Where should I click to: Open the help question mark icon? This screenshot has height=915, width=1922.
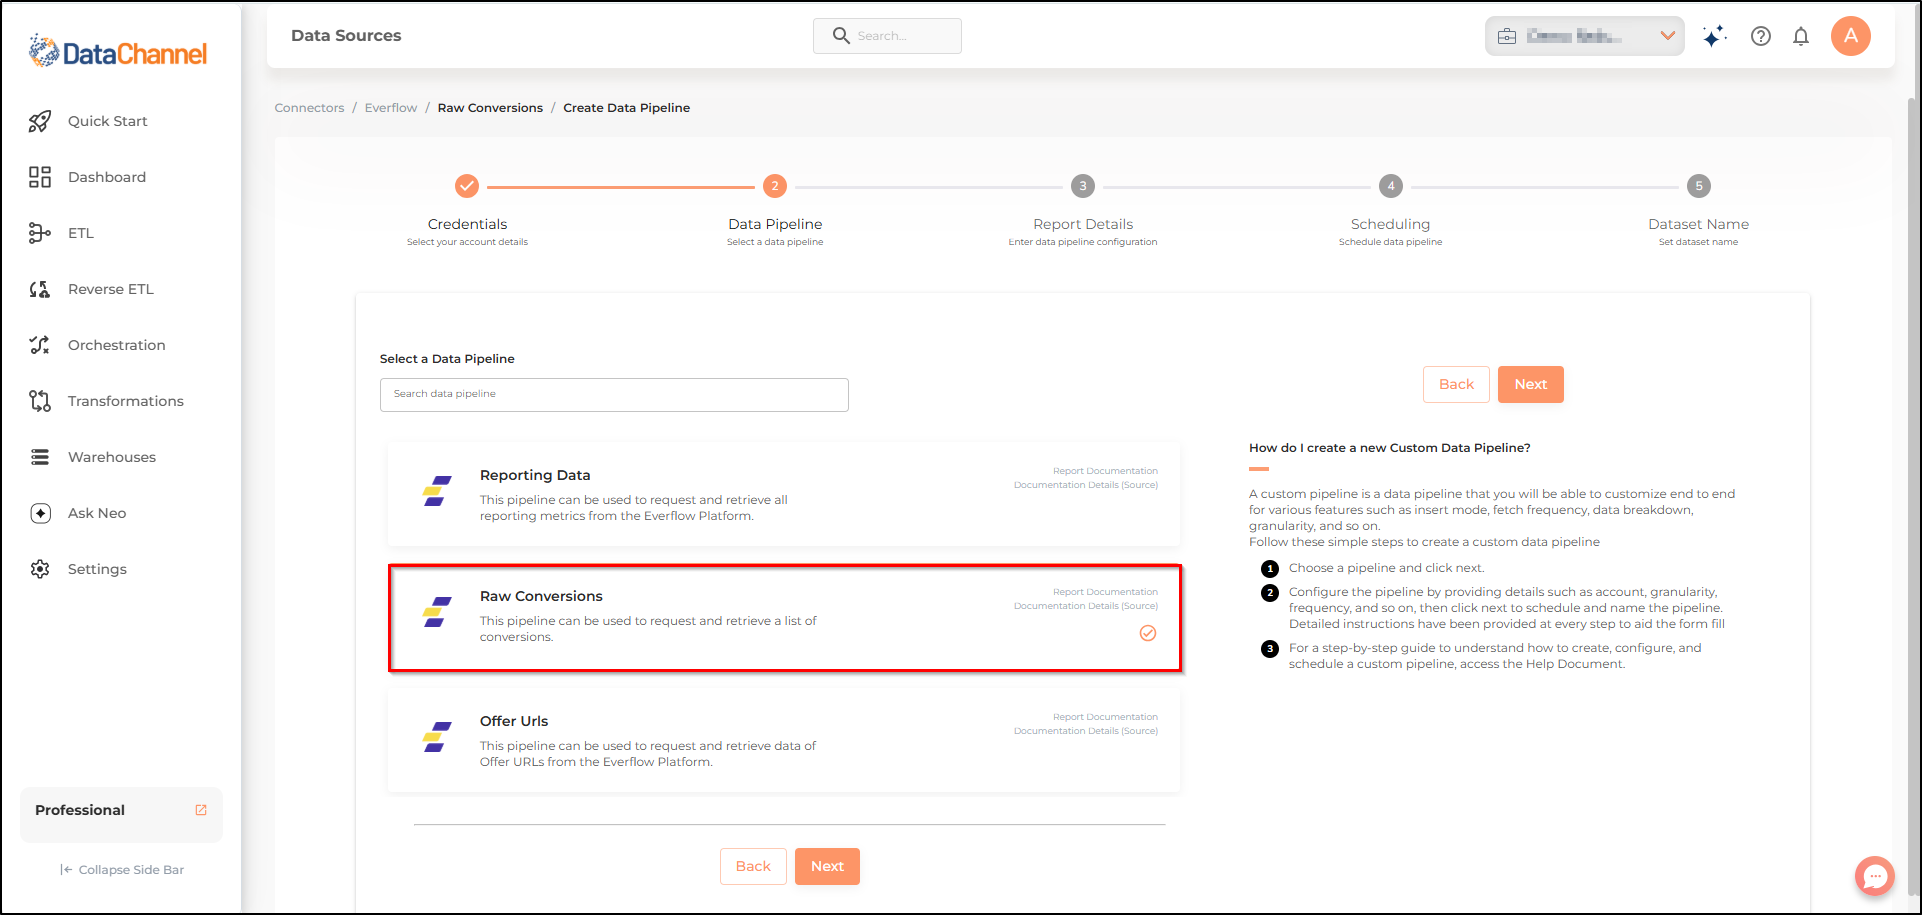tap(1761, 36)
